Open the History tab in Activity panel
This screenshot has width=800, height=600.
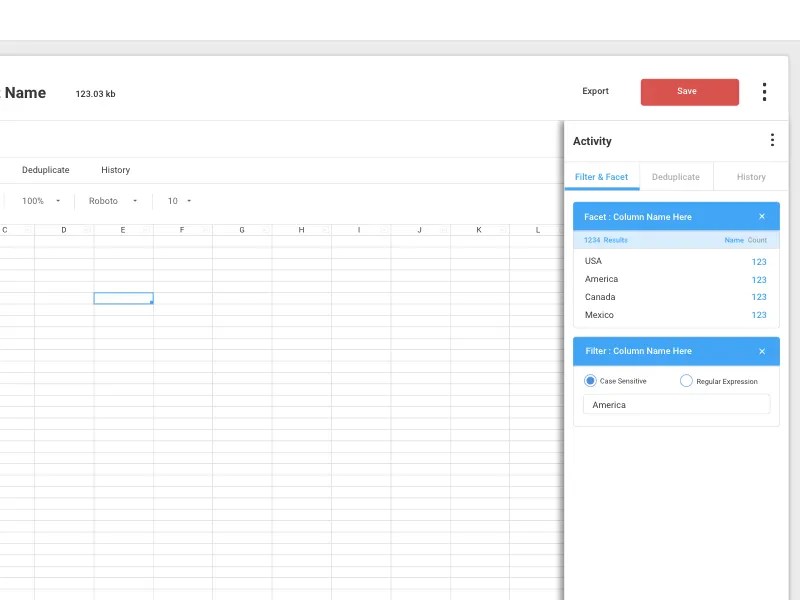pyautogui.click(x=751, y=176)
